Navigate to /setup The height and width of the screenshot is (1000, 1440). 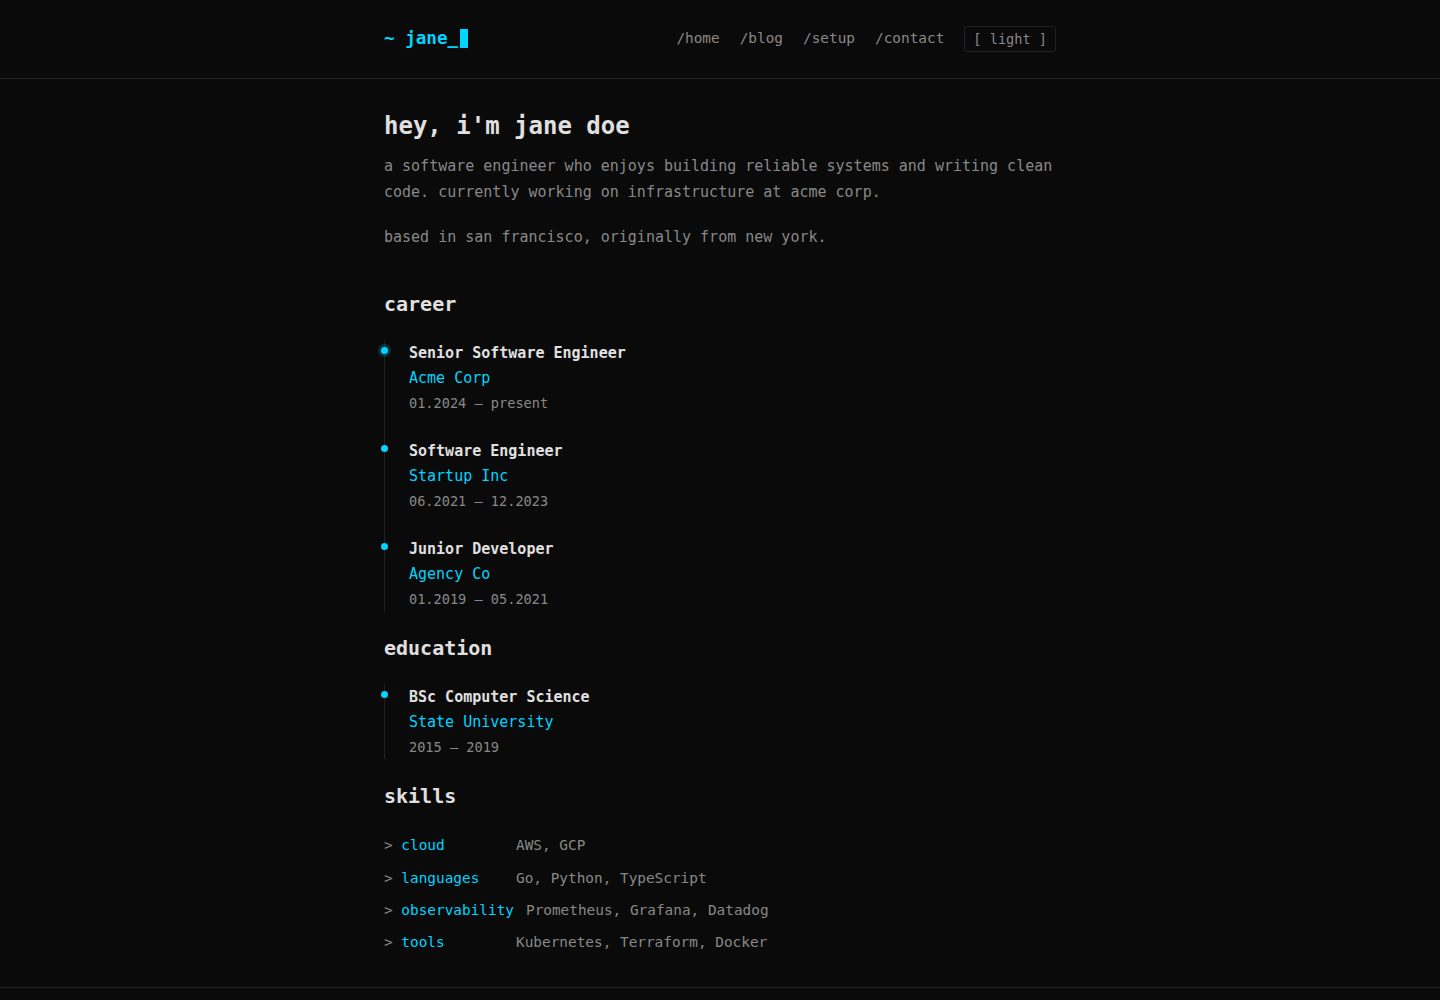[829, 39]
